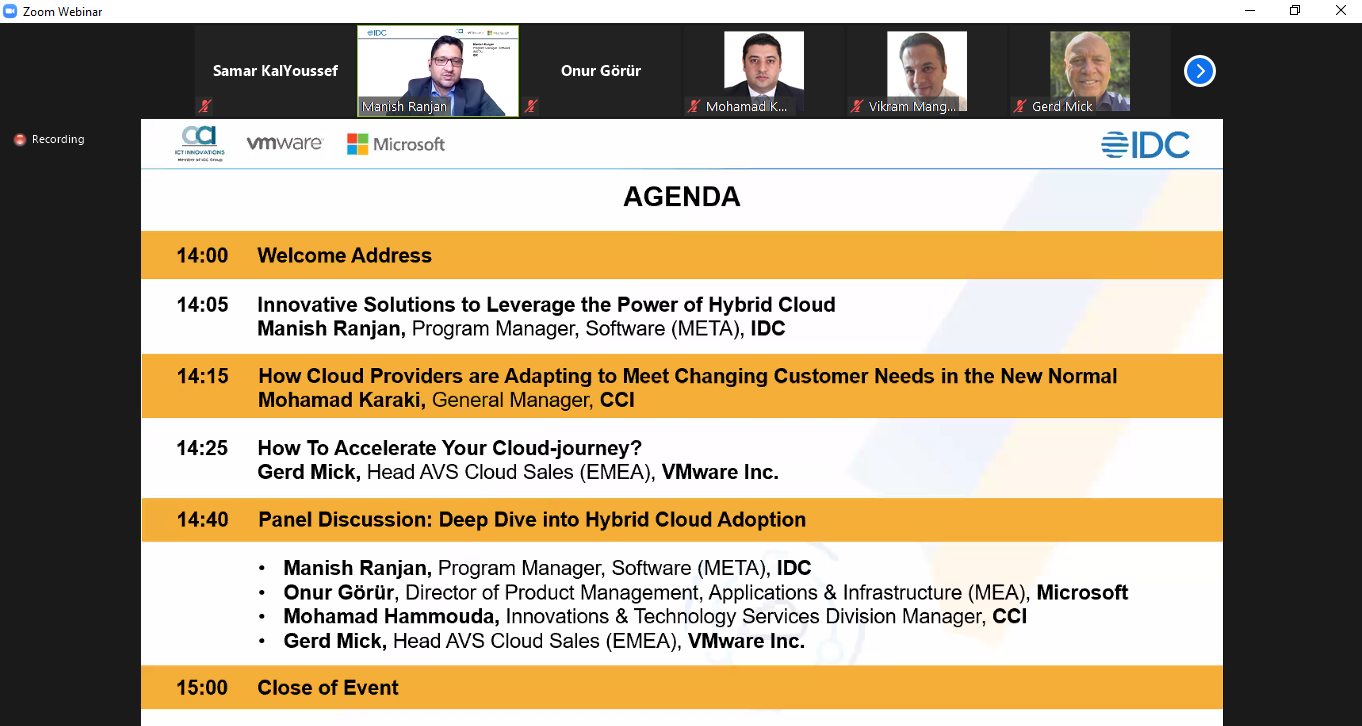Click the red Recording indicator icon

click(19, 140)
